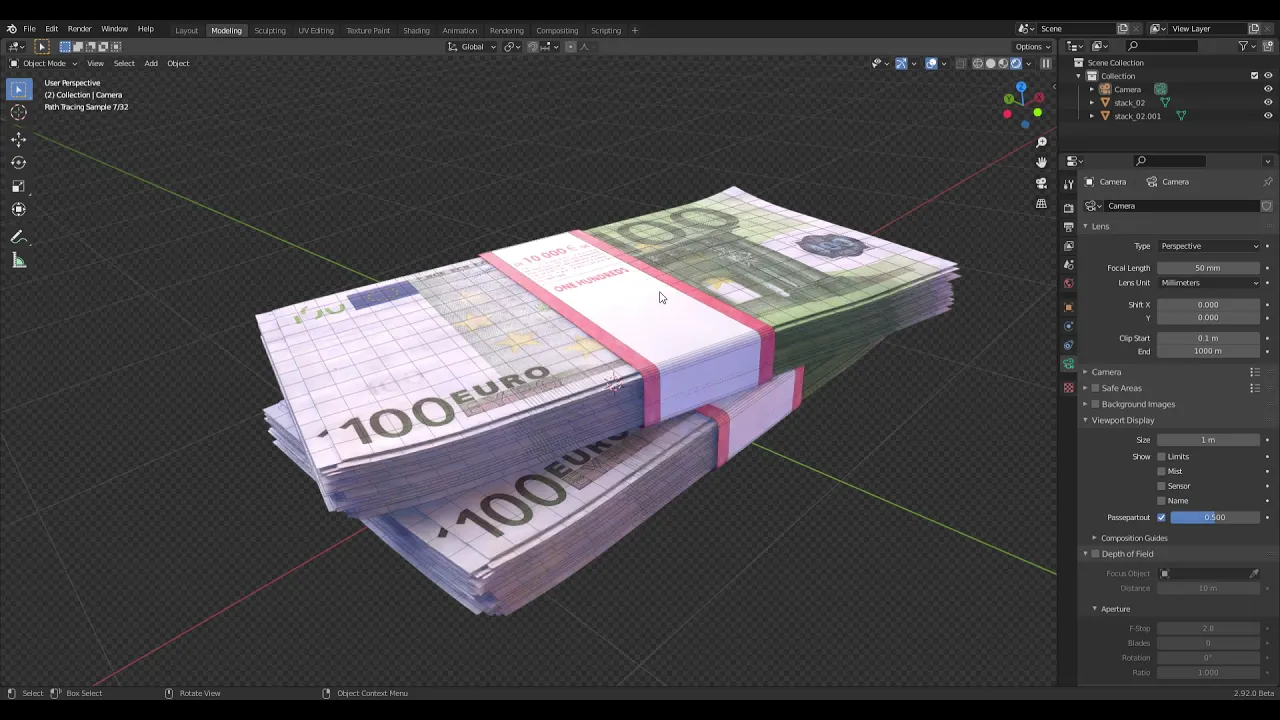Open the World properties tab

point(1069,284)
